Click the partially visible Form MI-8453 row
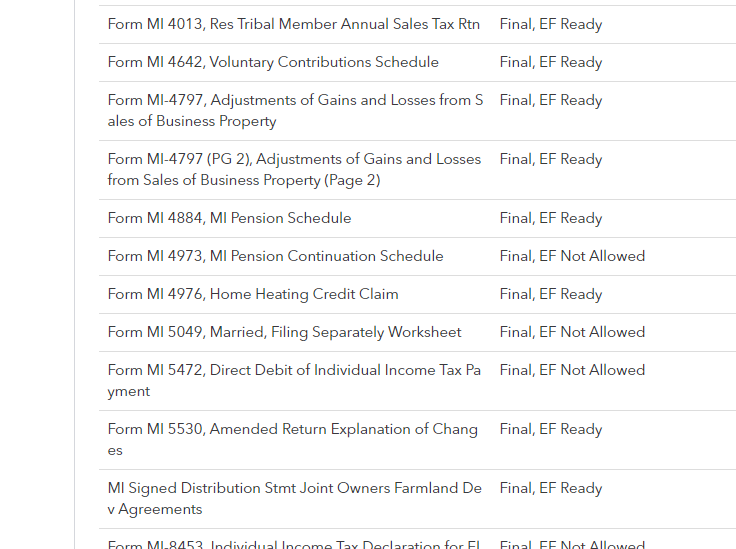 (294, 544)
